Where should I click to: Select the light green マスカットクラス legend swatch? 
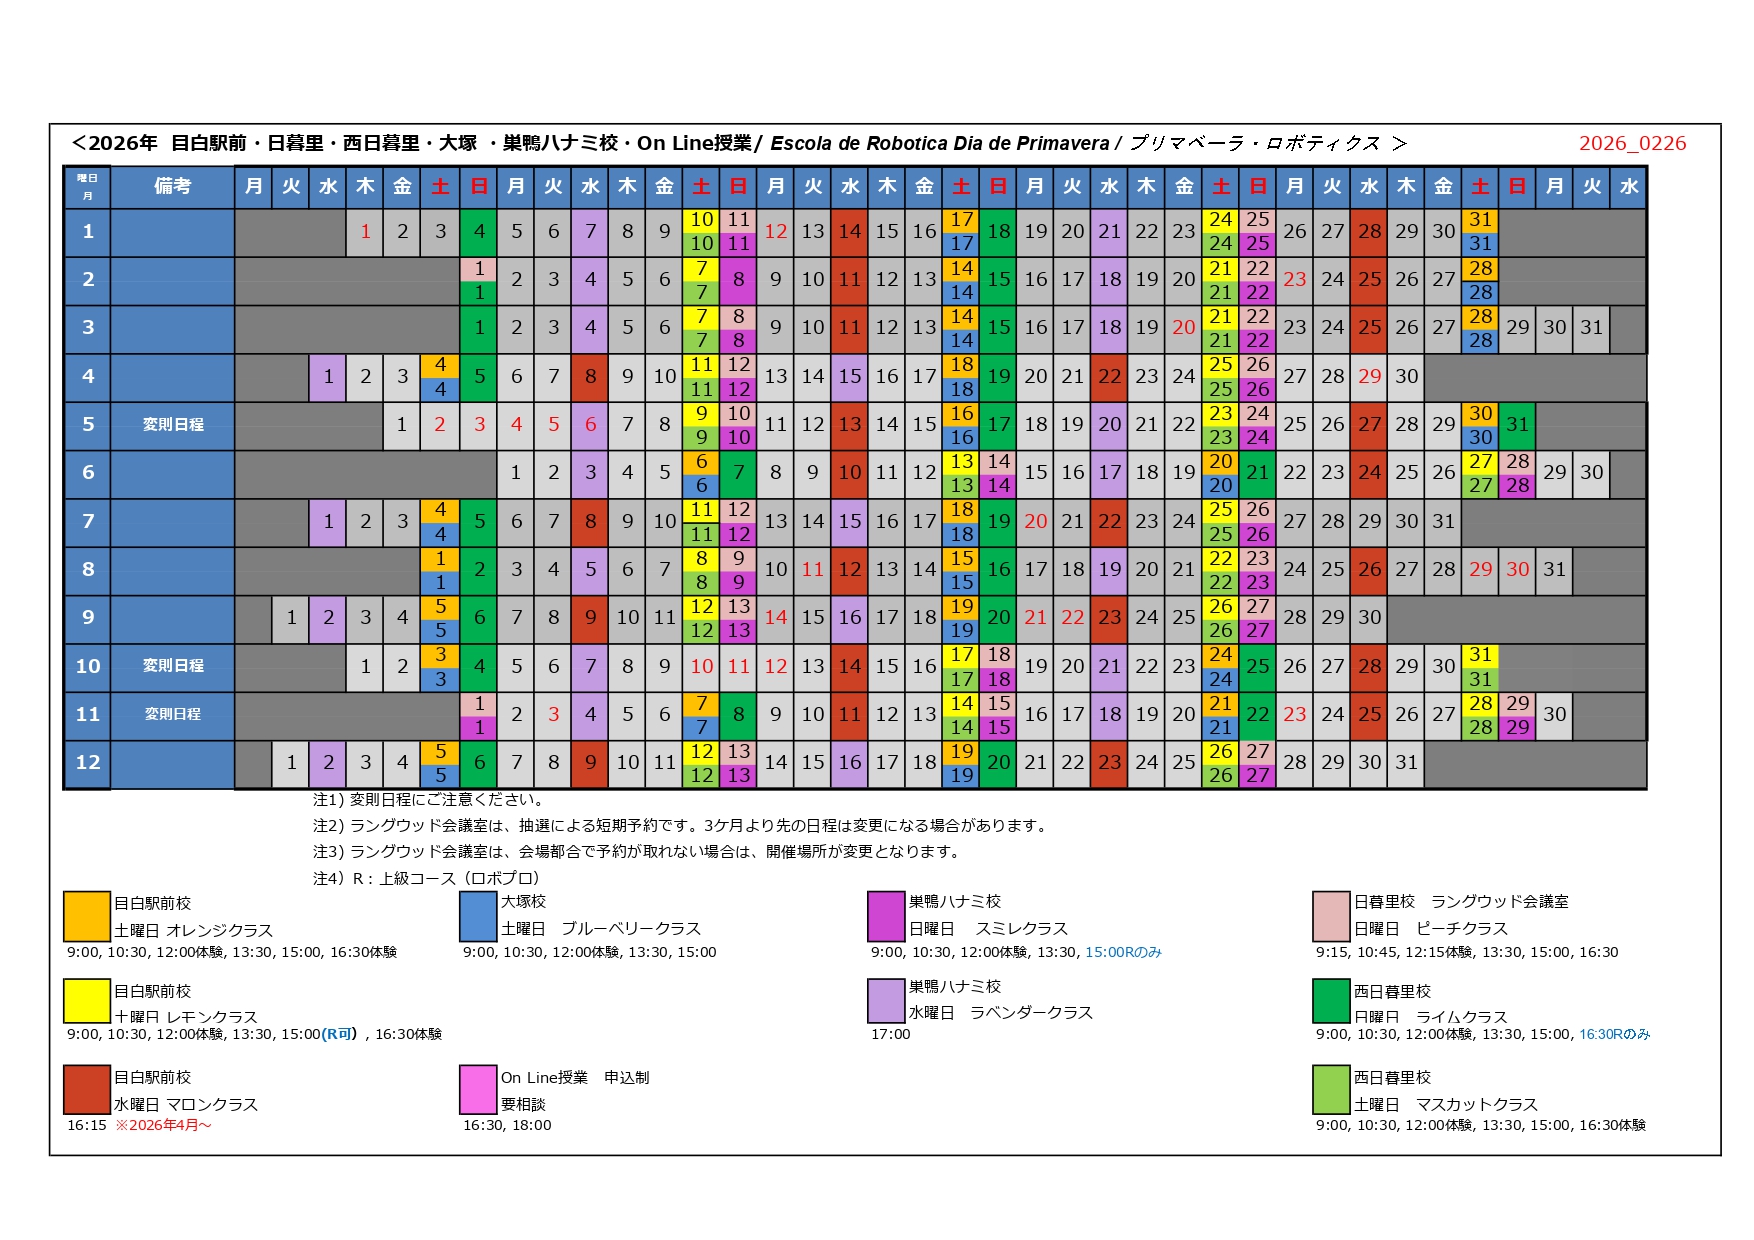click(x=1331, y=1089)
